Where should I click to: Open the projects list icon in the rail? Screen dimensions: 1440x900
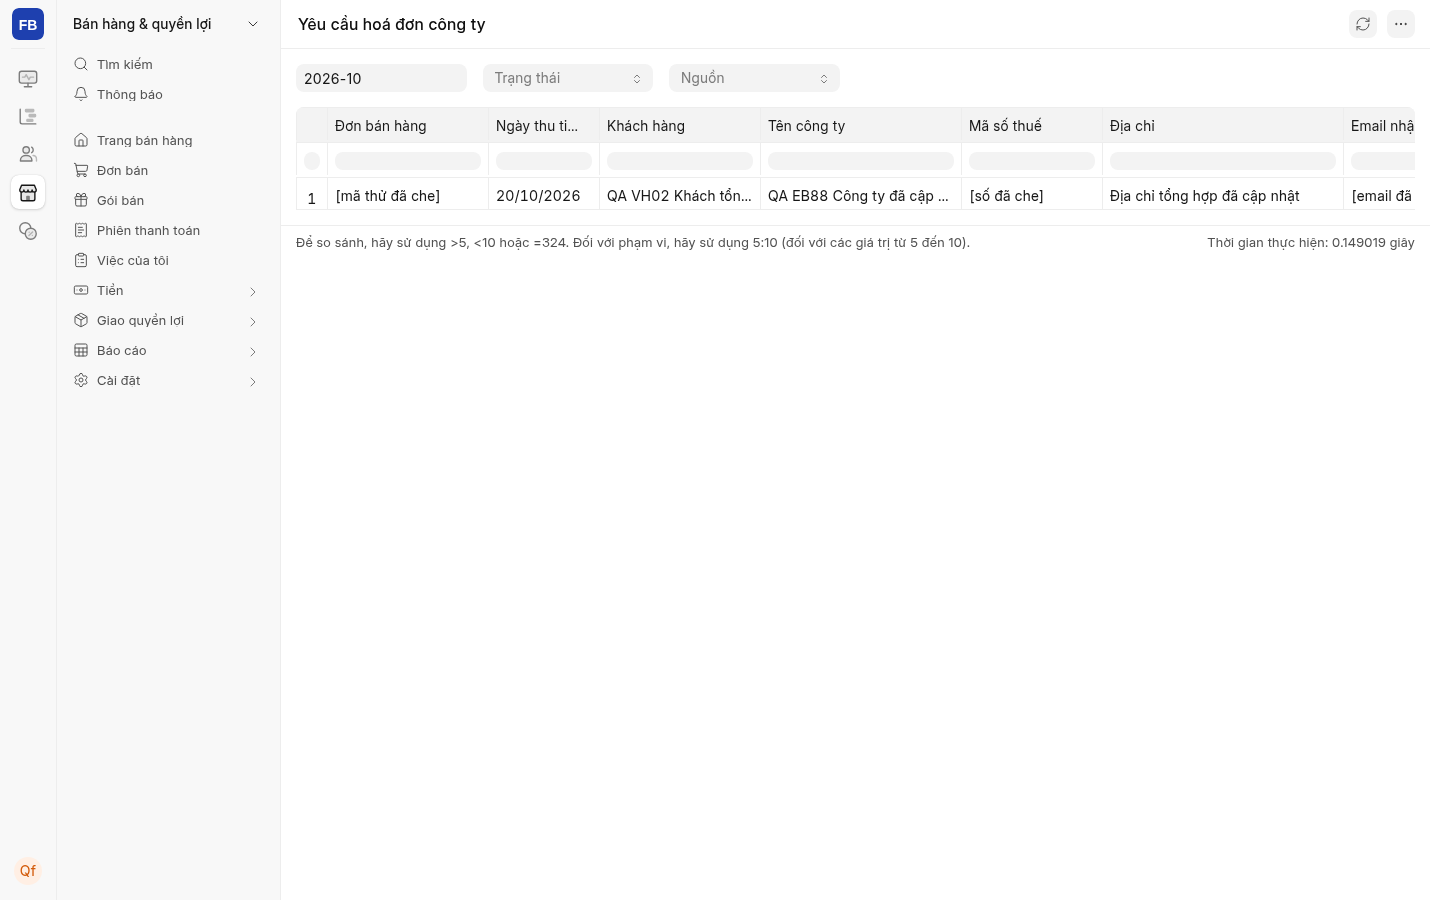coord(28,116)
